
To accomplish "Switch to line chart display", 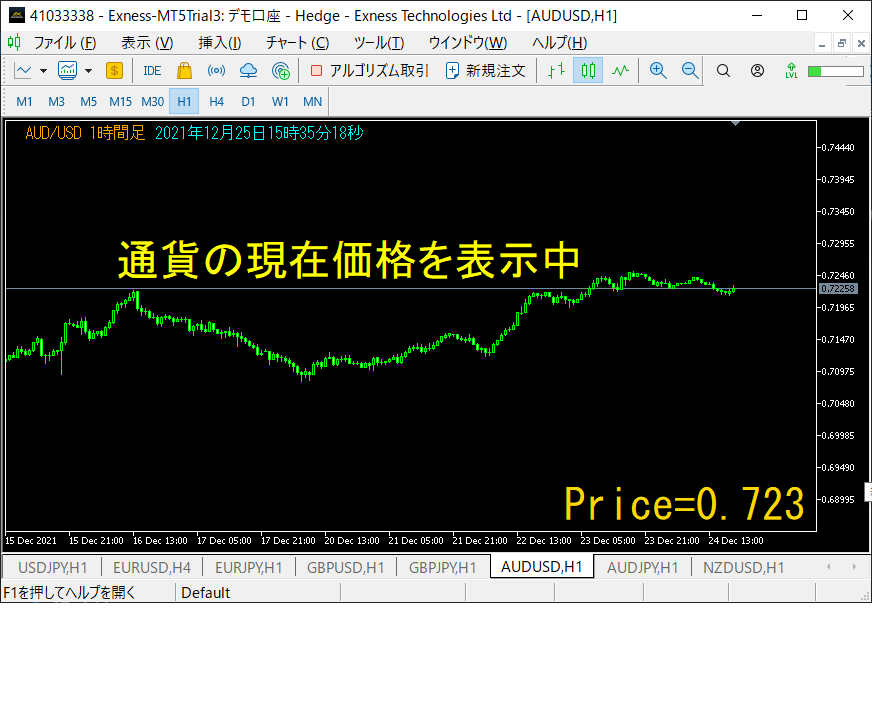I will (620, 71).
